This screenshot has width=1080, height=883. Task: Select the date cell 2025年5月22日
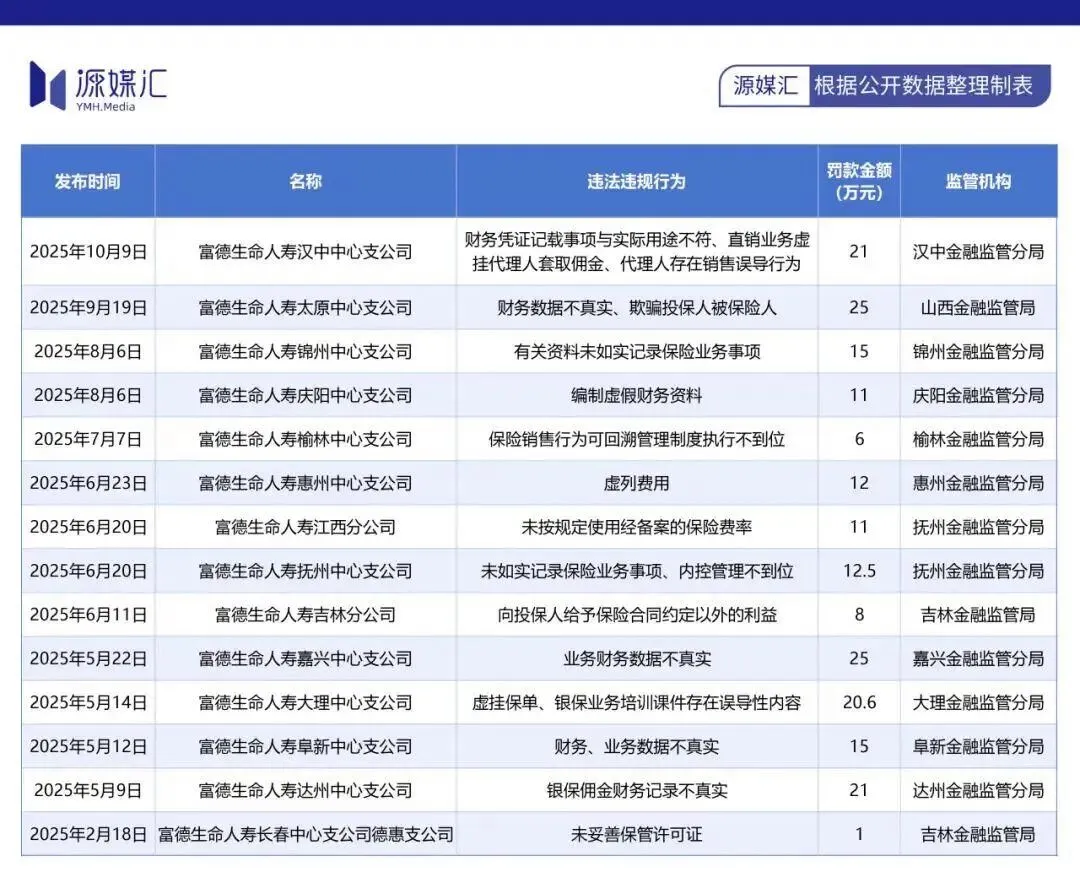tap(88, 658)
